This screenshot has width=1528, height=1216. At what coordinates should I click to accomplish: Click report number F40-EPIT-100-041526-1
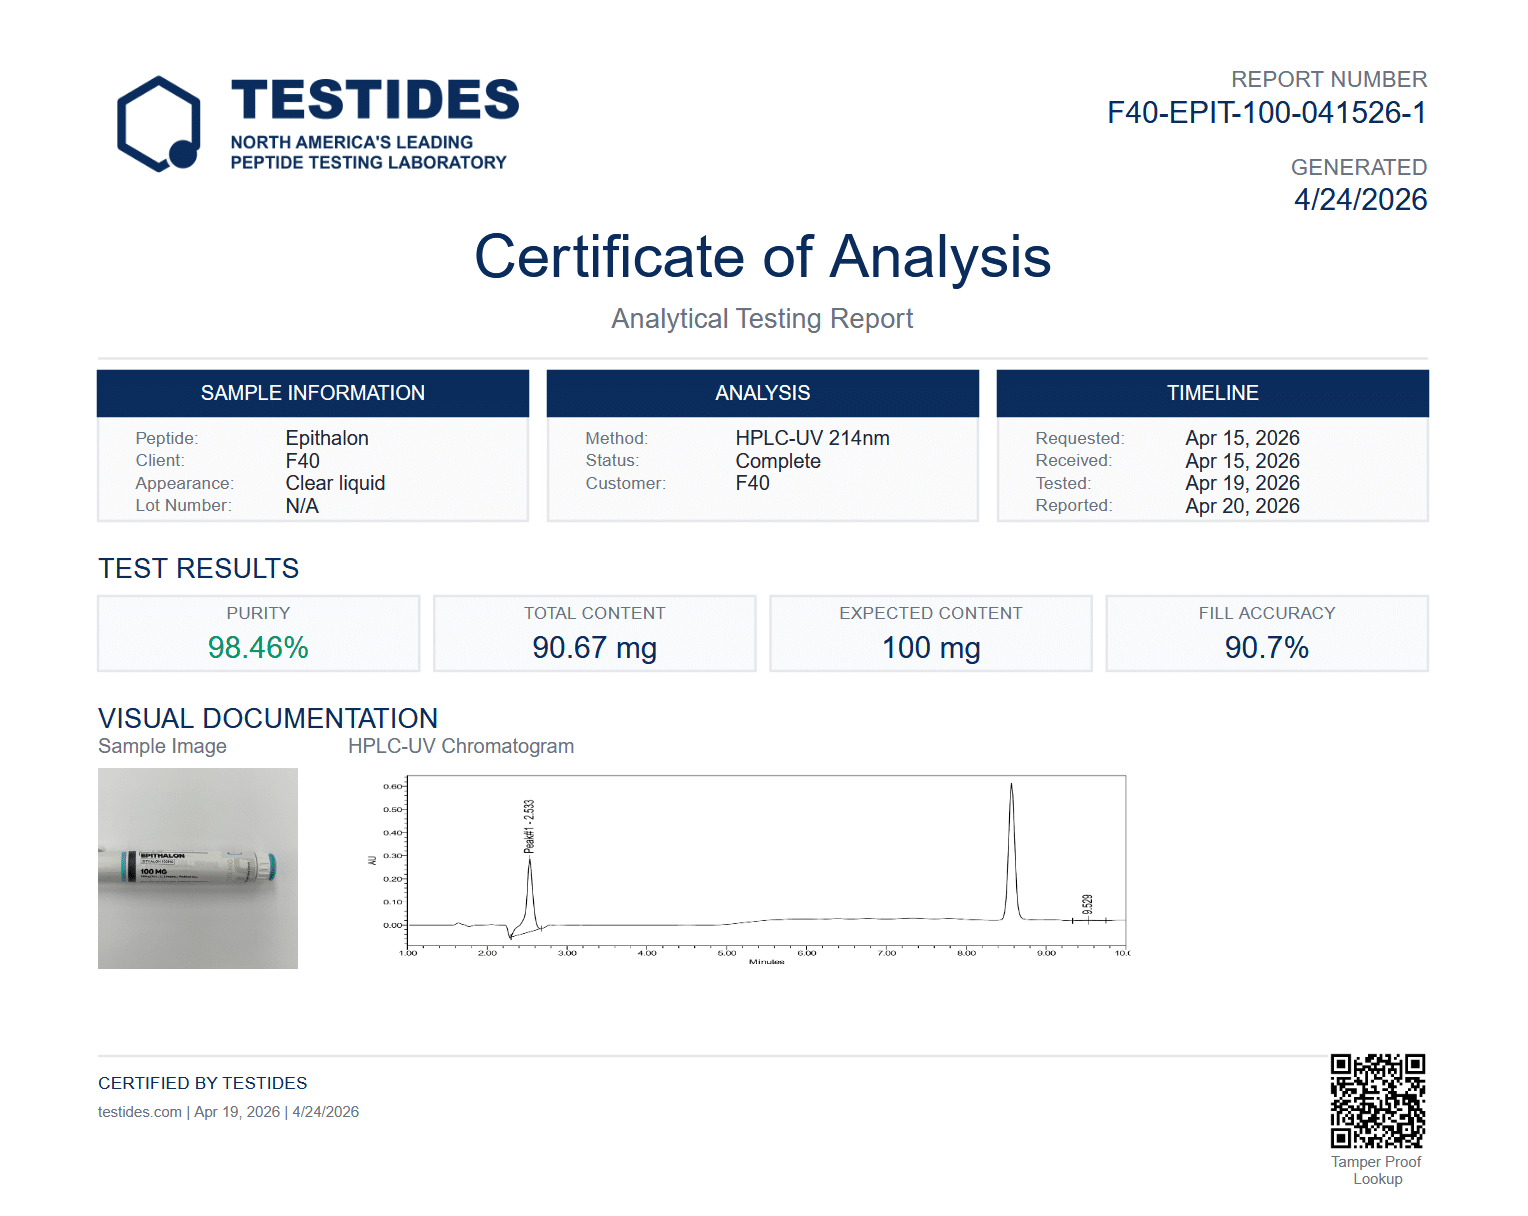click(1266, 113)
